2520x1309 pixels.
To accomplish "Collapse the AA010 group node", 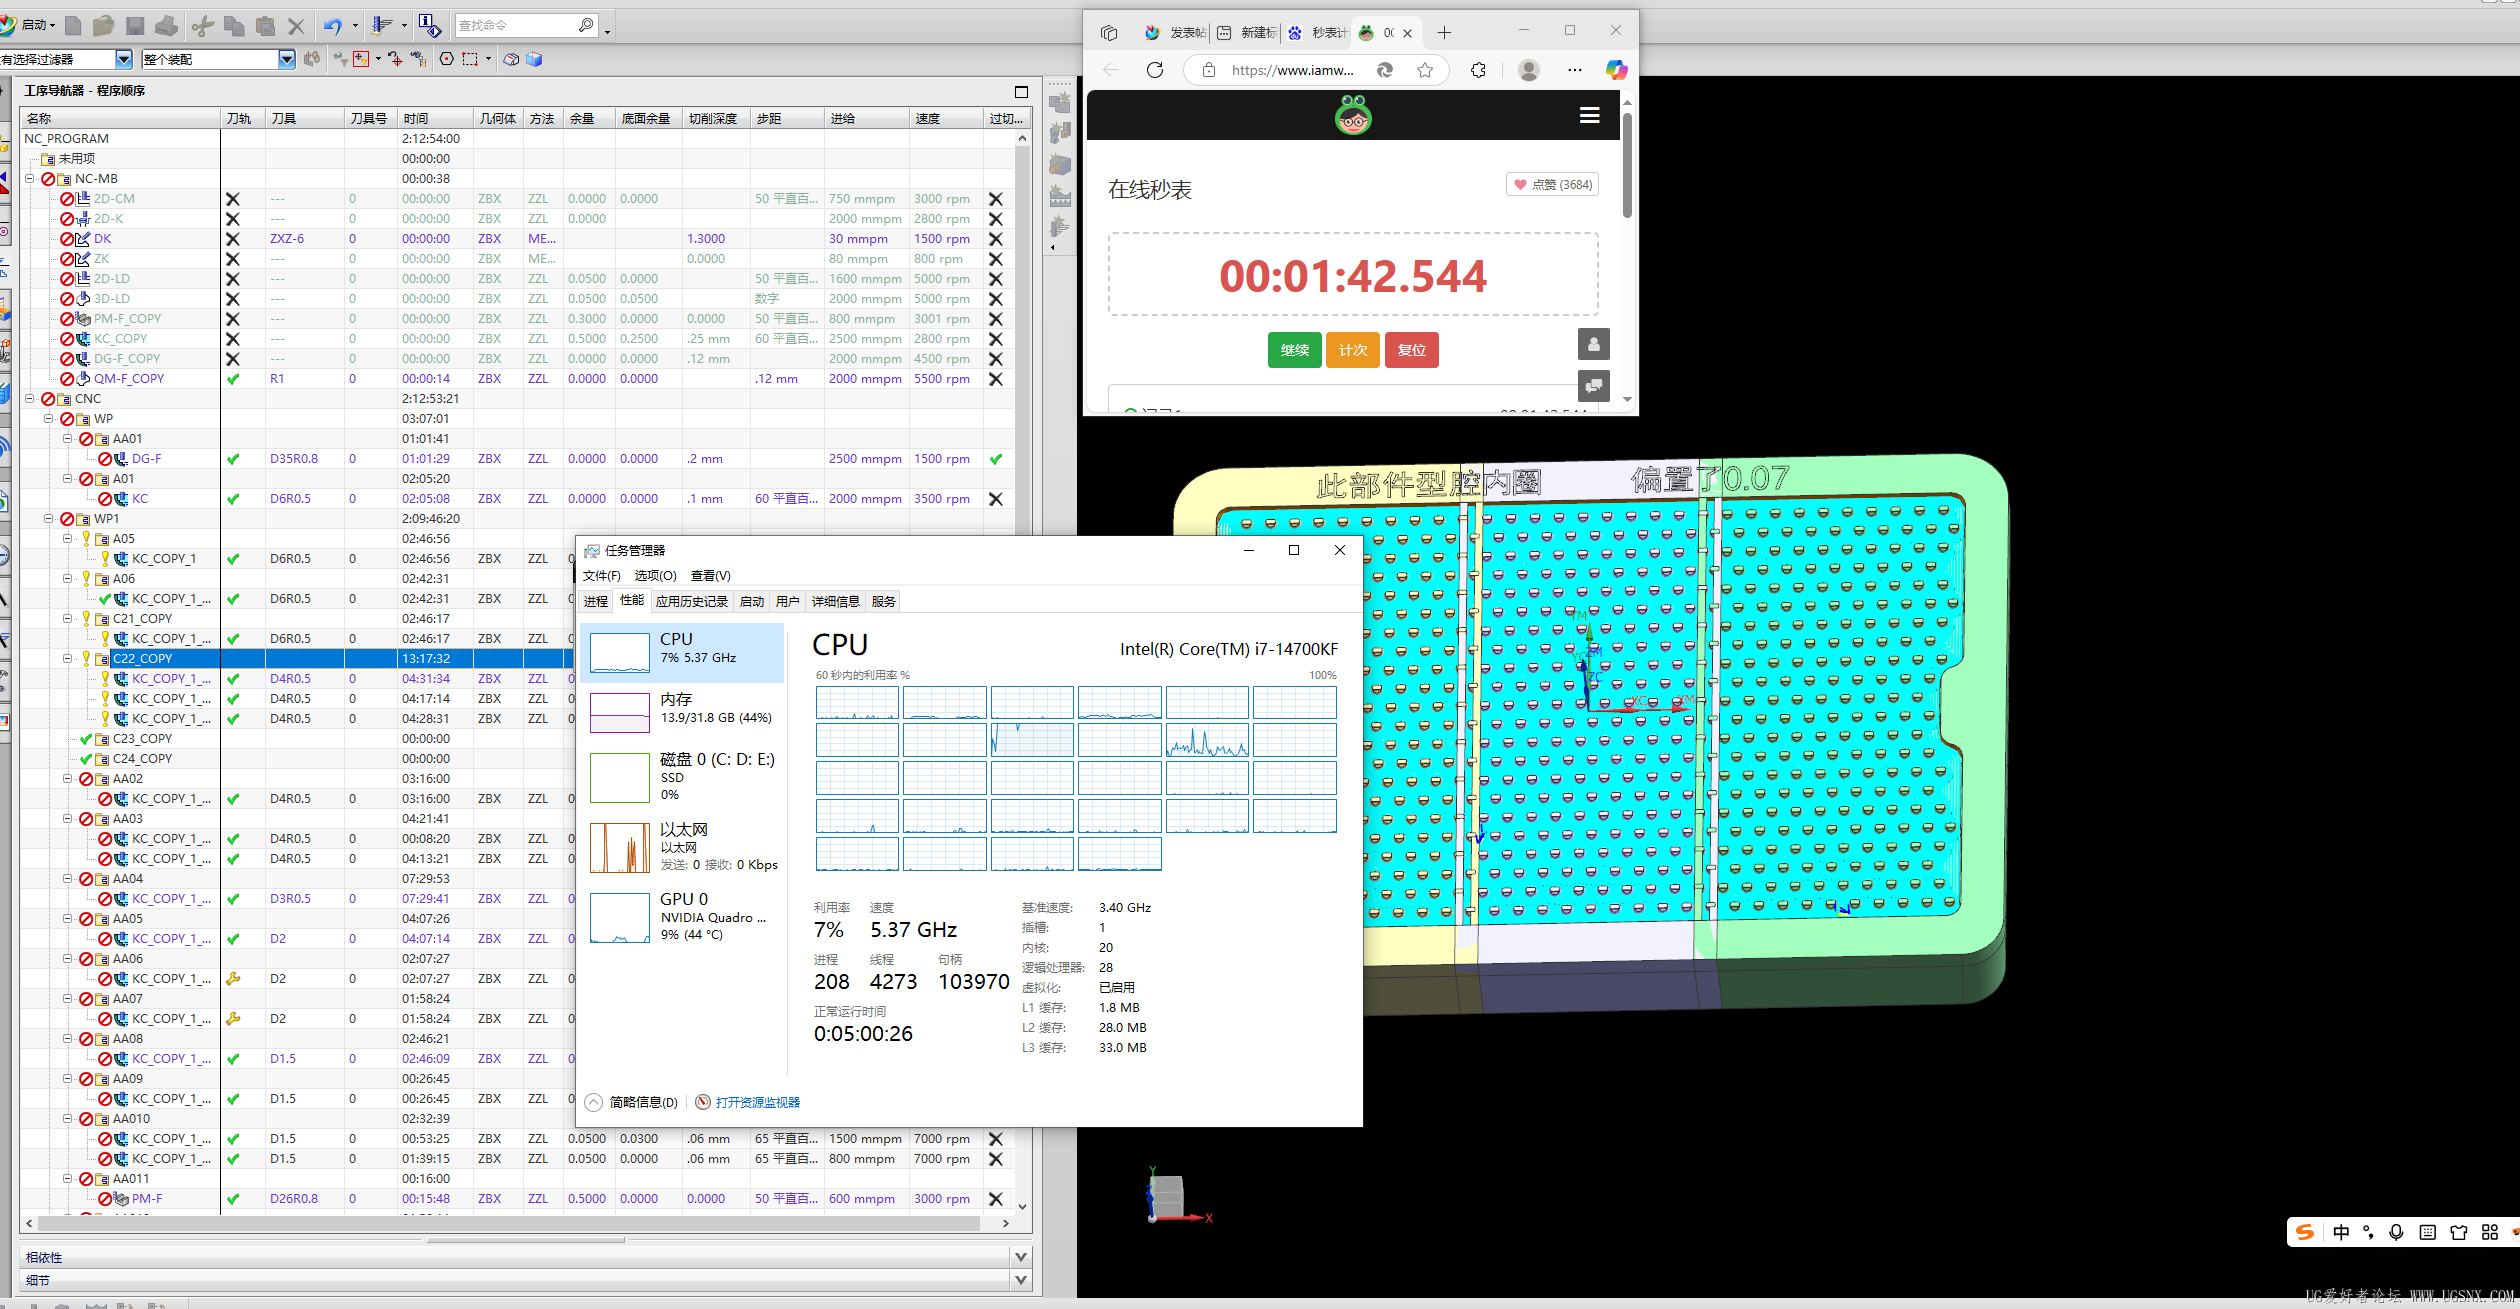I will (68, 1119).
